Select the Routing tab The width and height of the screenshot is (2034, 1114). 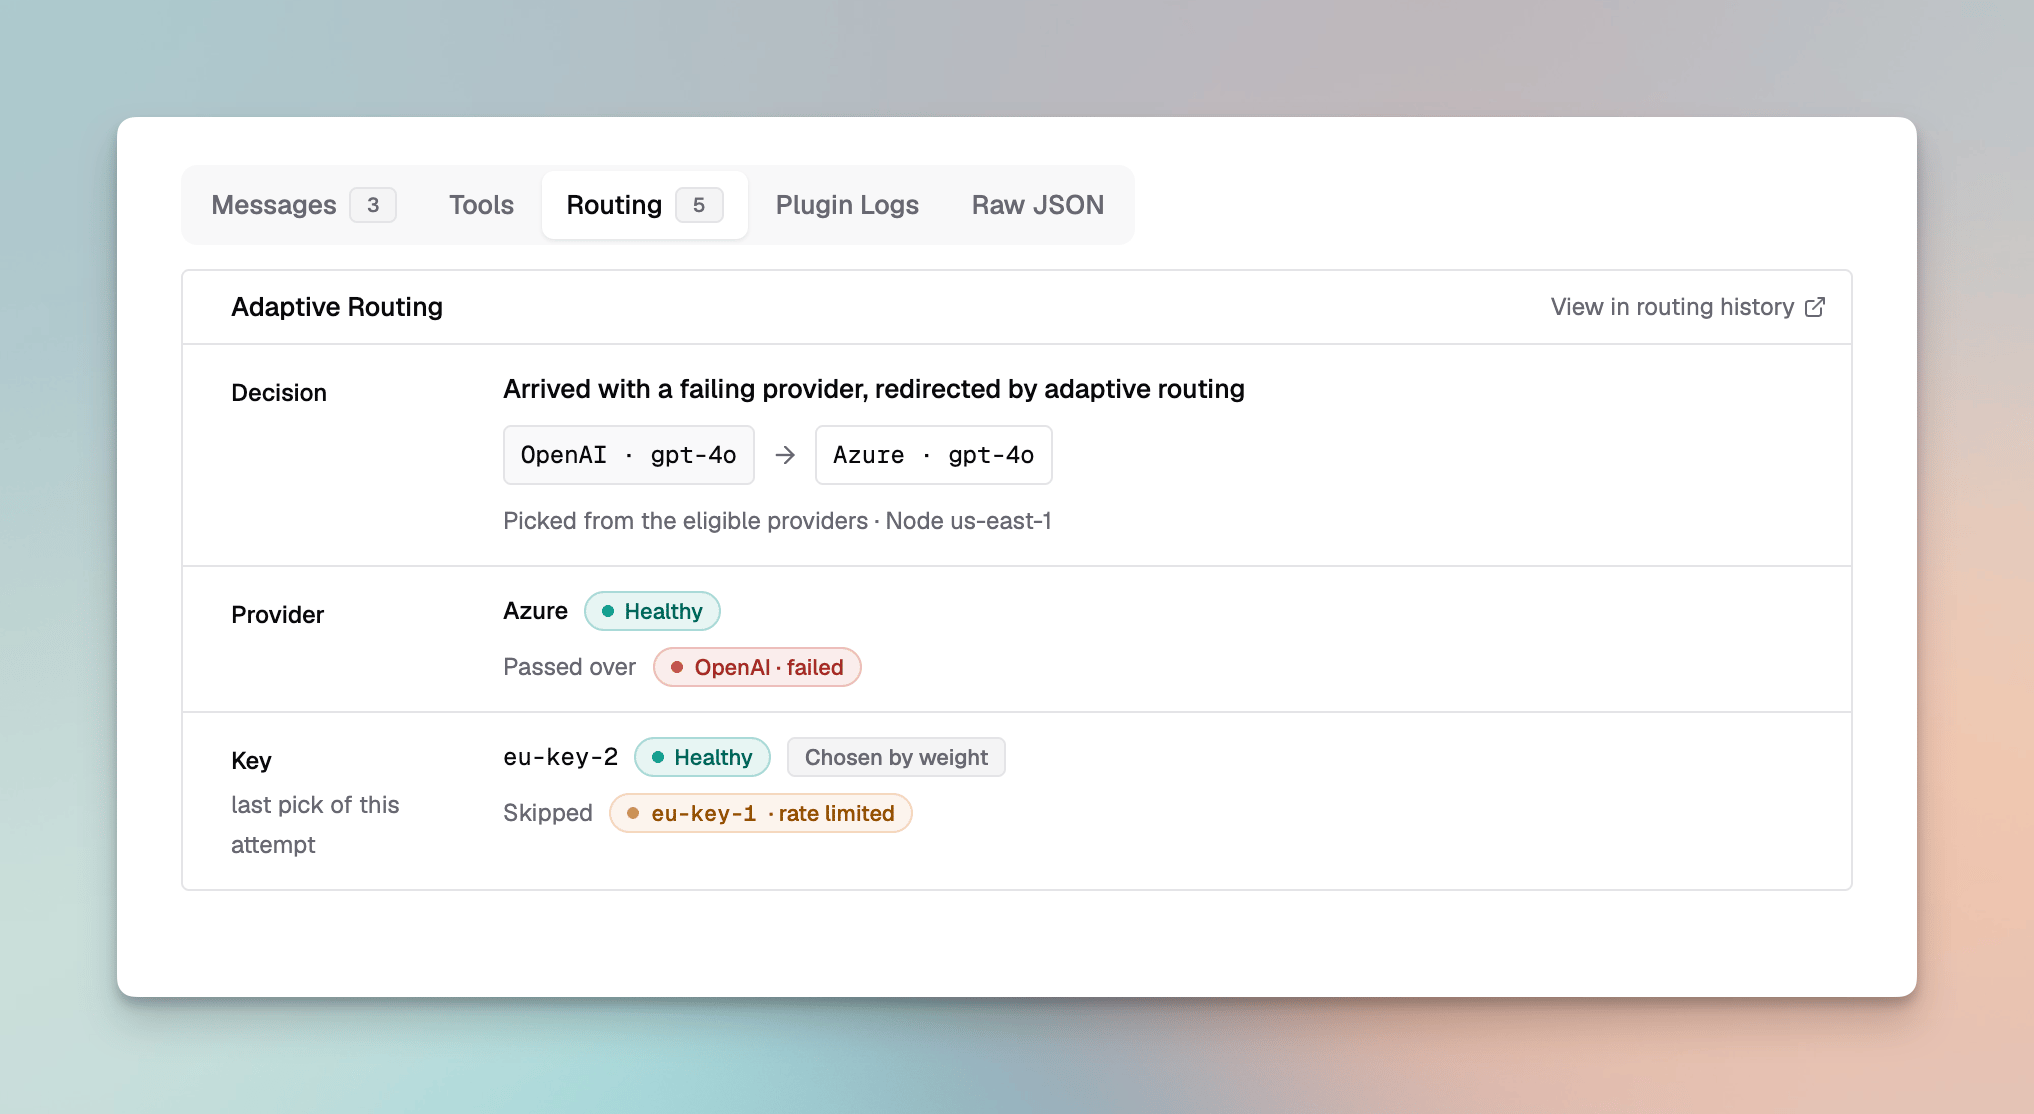click(x=644, y=205)
